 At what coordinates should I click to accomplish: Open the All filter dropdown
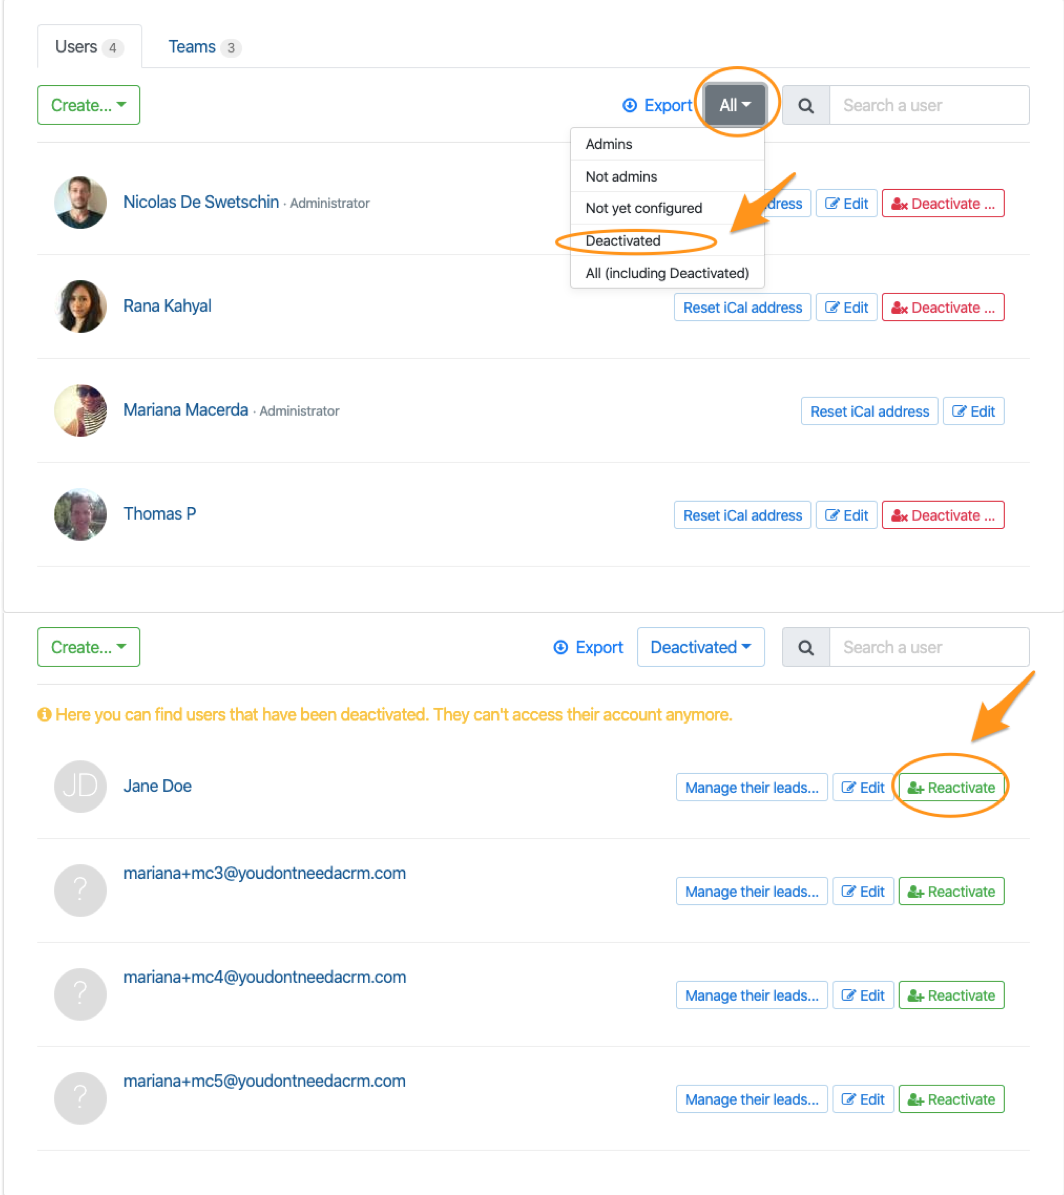click(x=735, y=105)
